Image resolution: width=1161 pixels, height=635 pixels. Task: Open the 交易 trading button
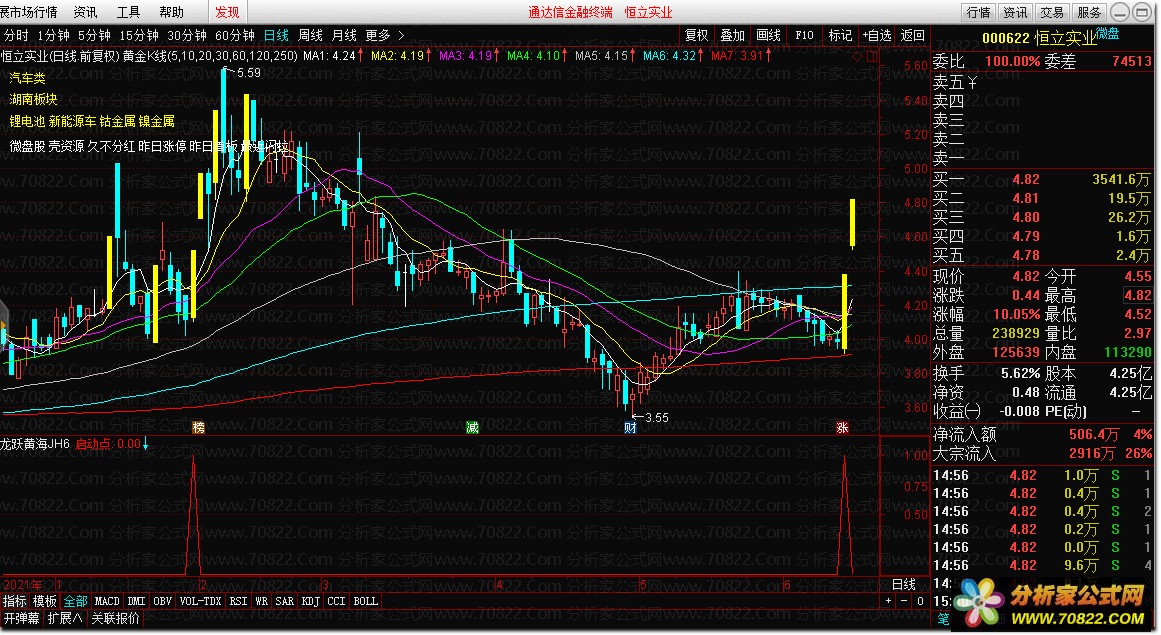pyautogui.click(x=1051, y=13)
